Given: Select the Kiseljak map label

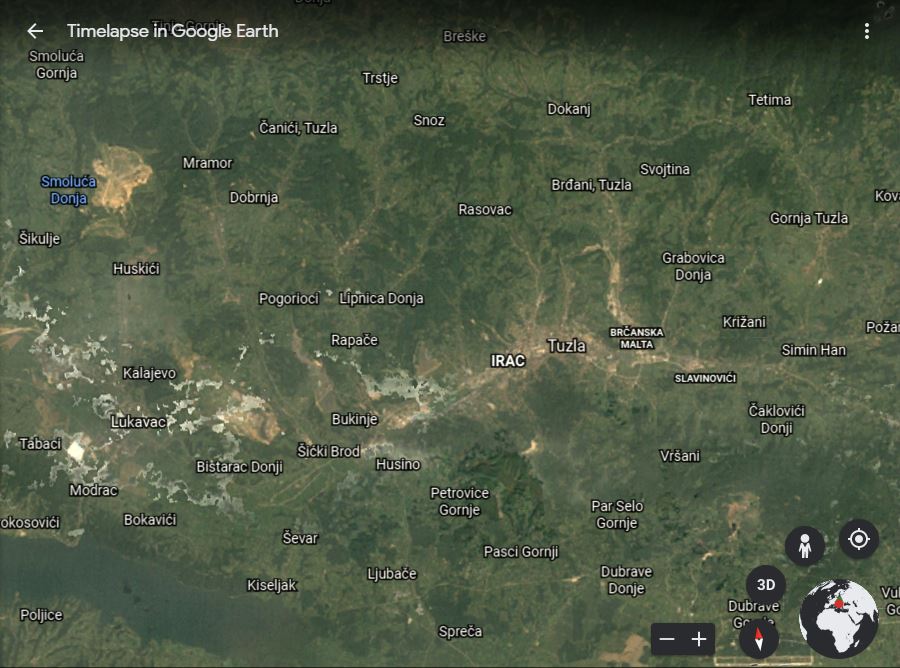Looking at the screenshot, I should [272, 585].
